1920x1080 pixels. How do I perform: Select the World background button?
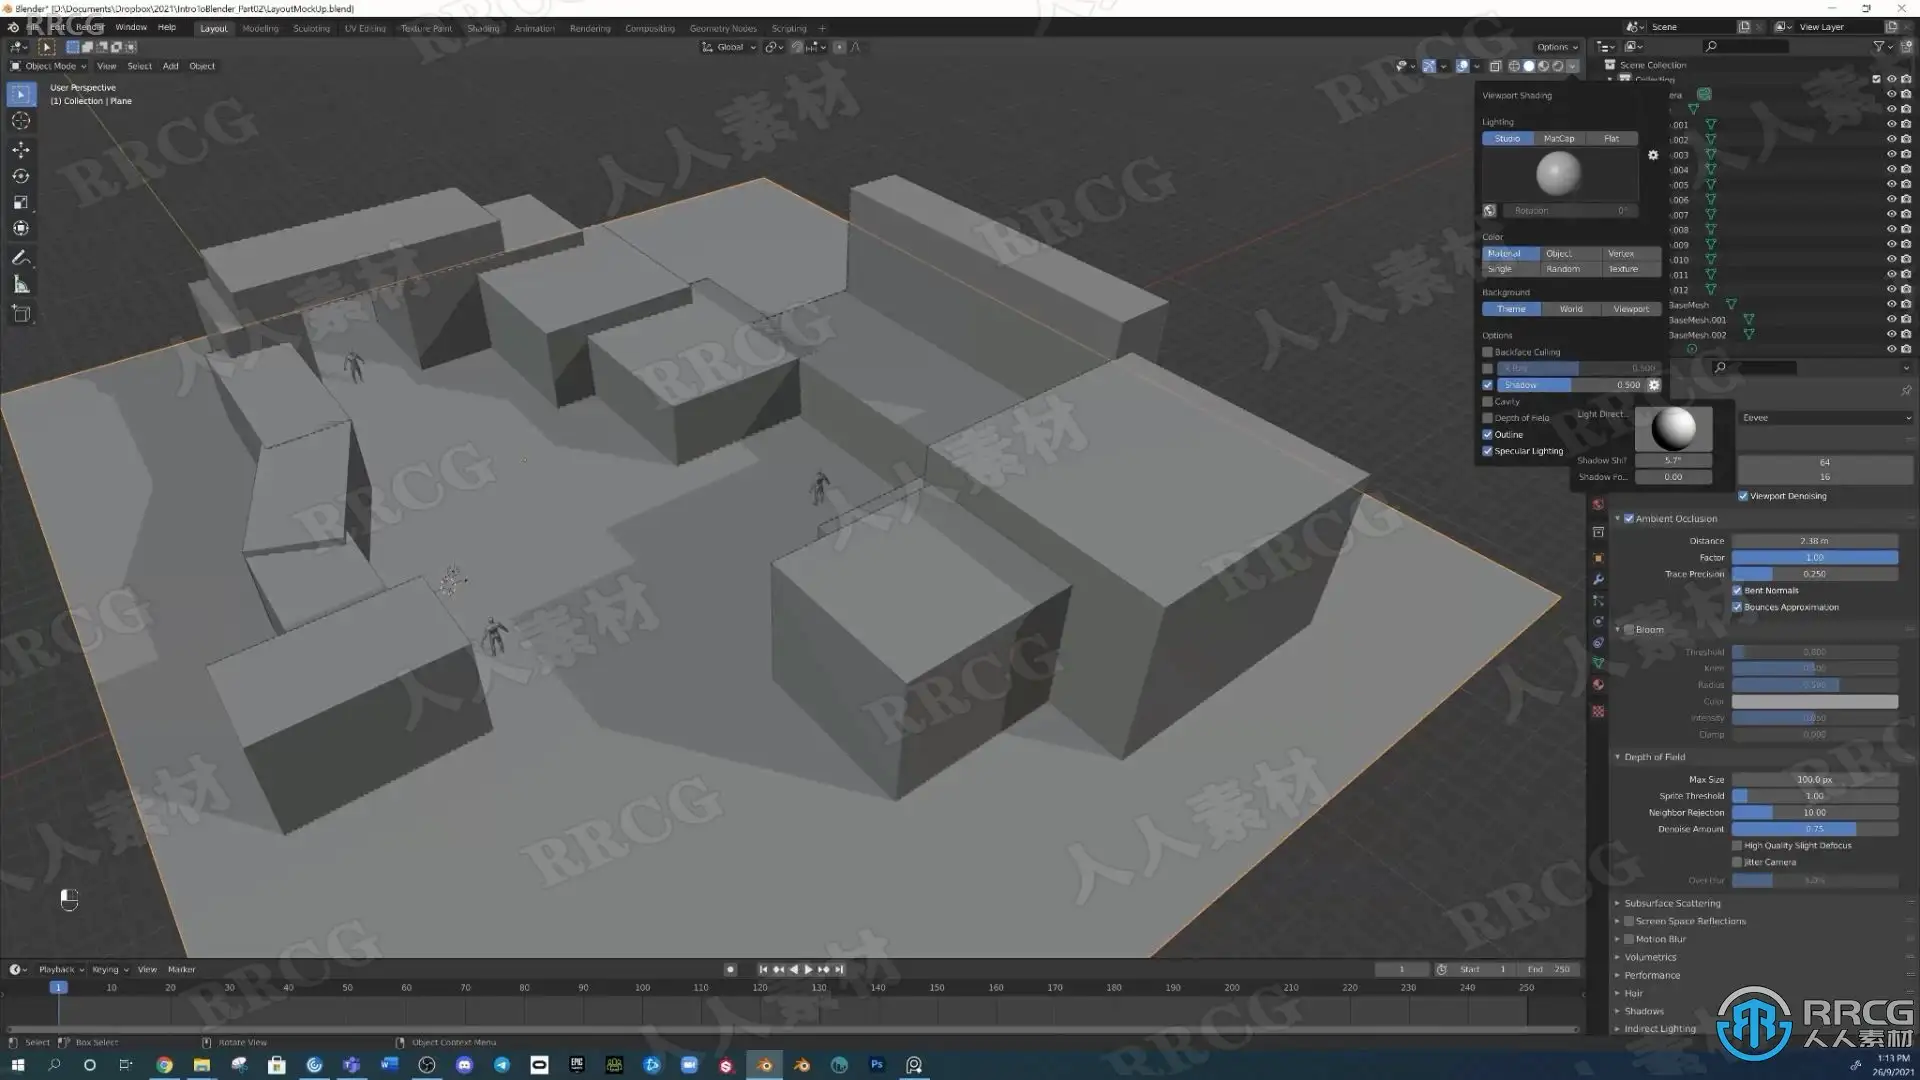1570,309
